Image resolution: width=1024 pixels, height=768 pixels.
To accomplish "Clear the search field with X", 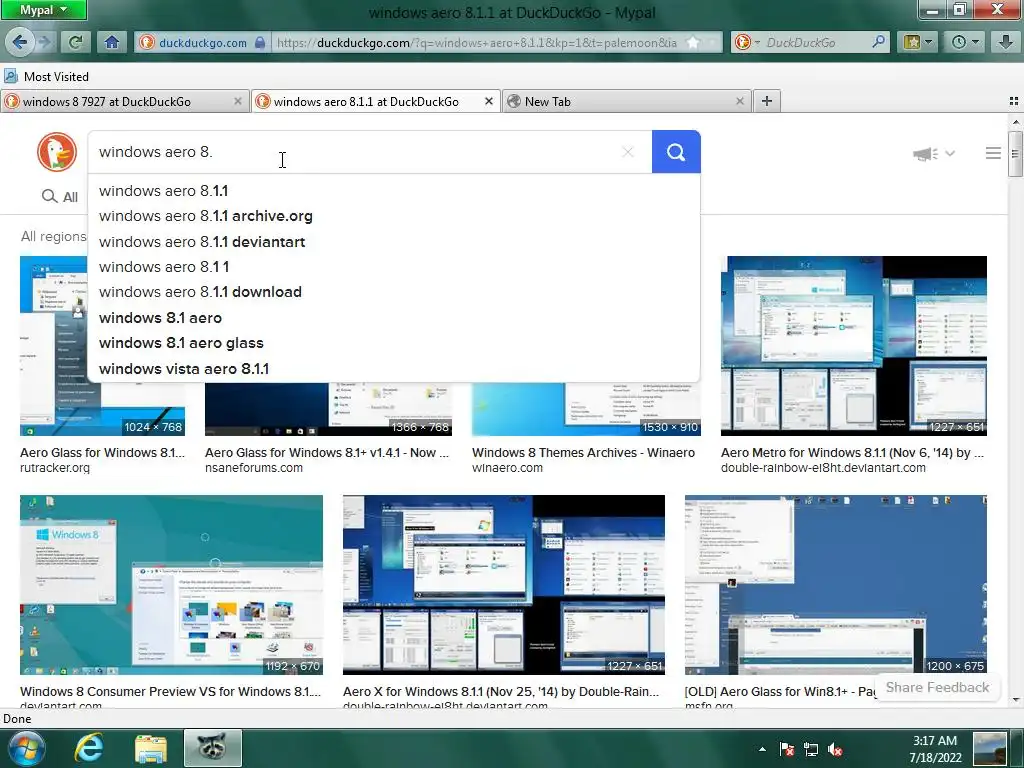I will coord(628,152).
